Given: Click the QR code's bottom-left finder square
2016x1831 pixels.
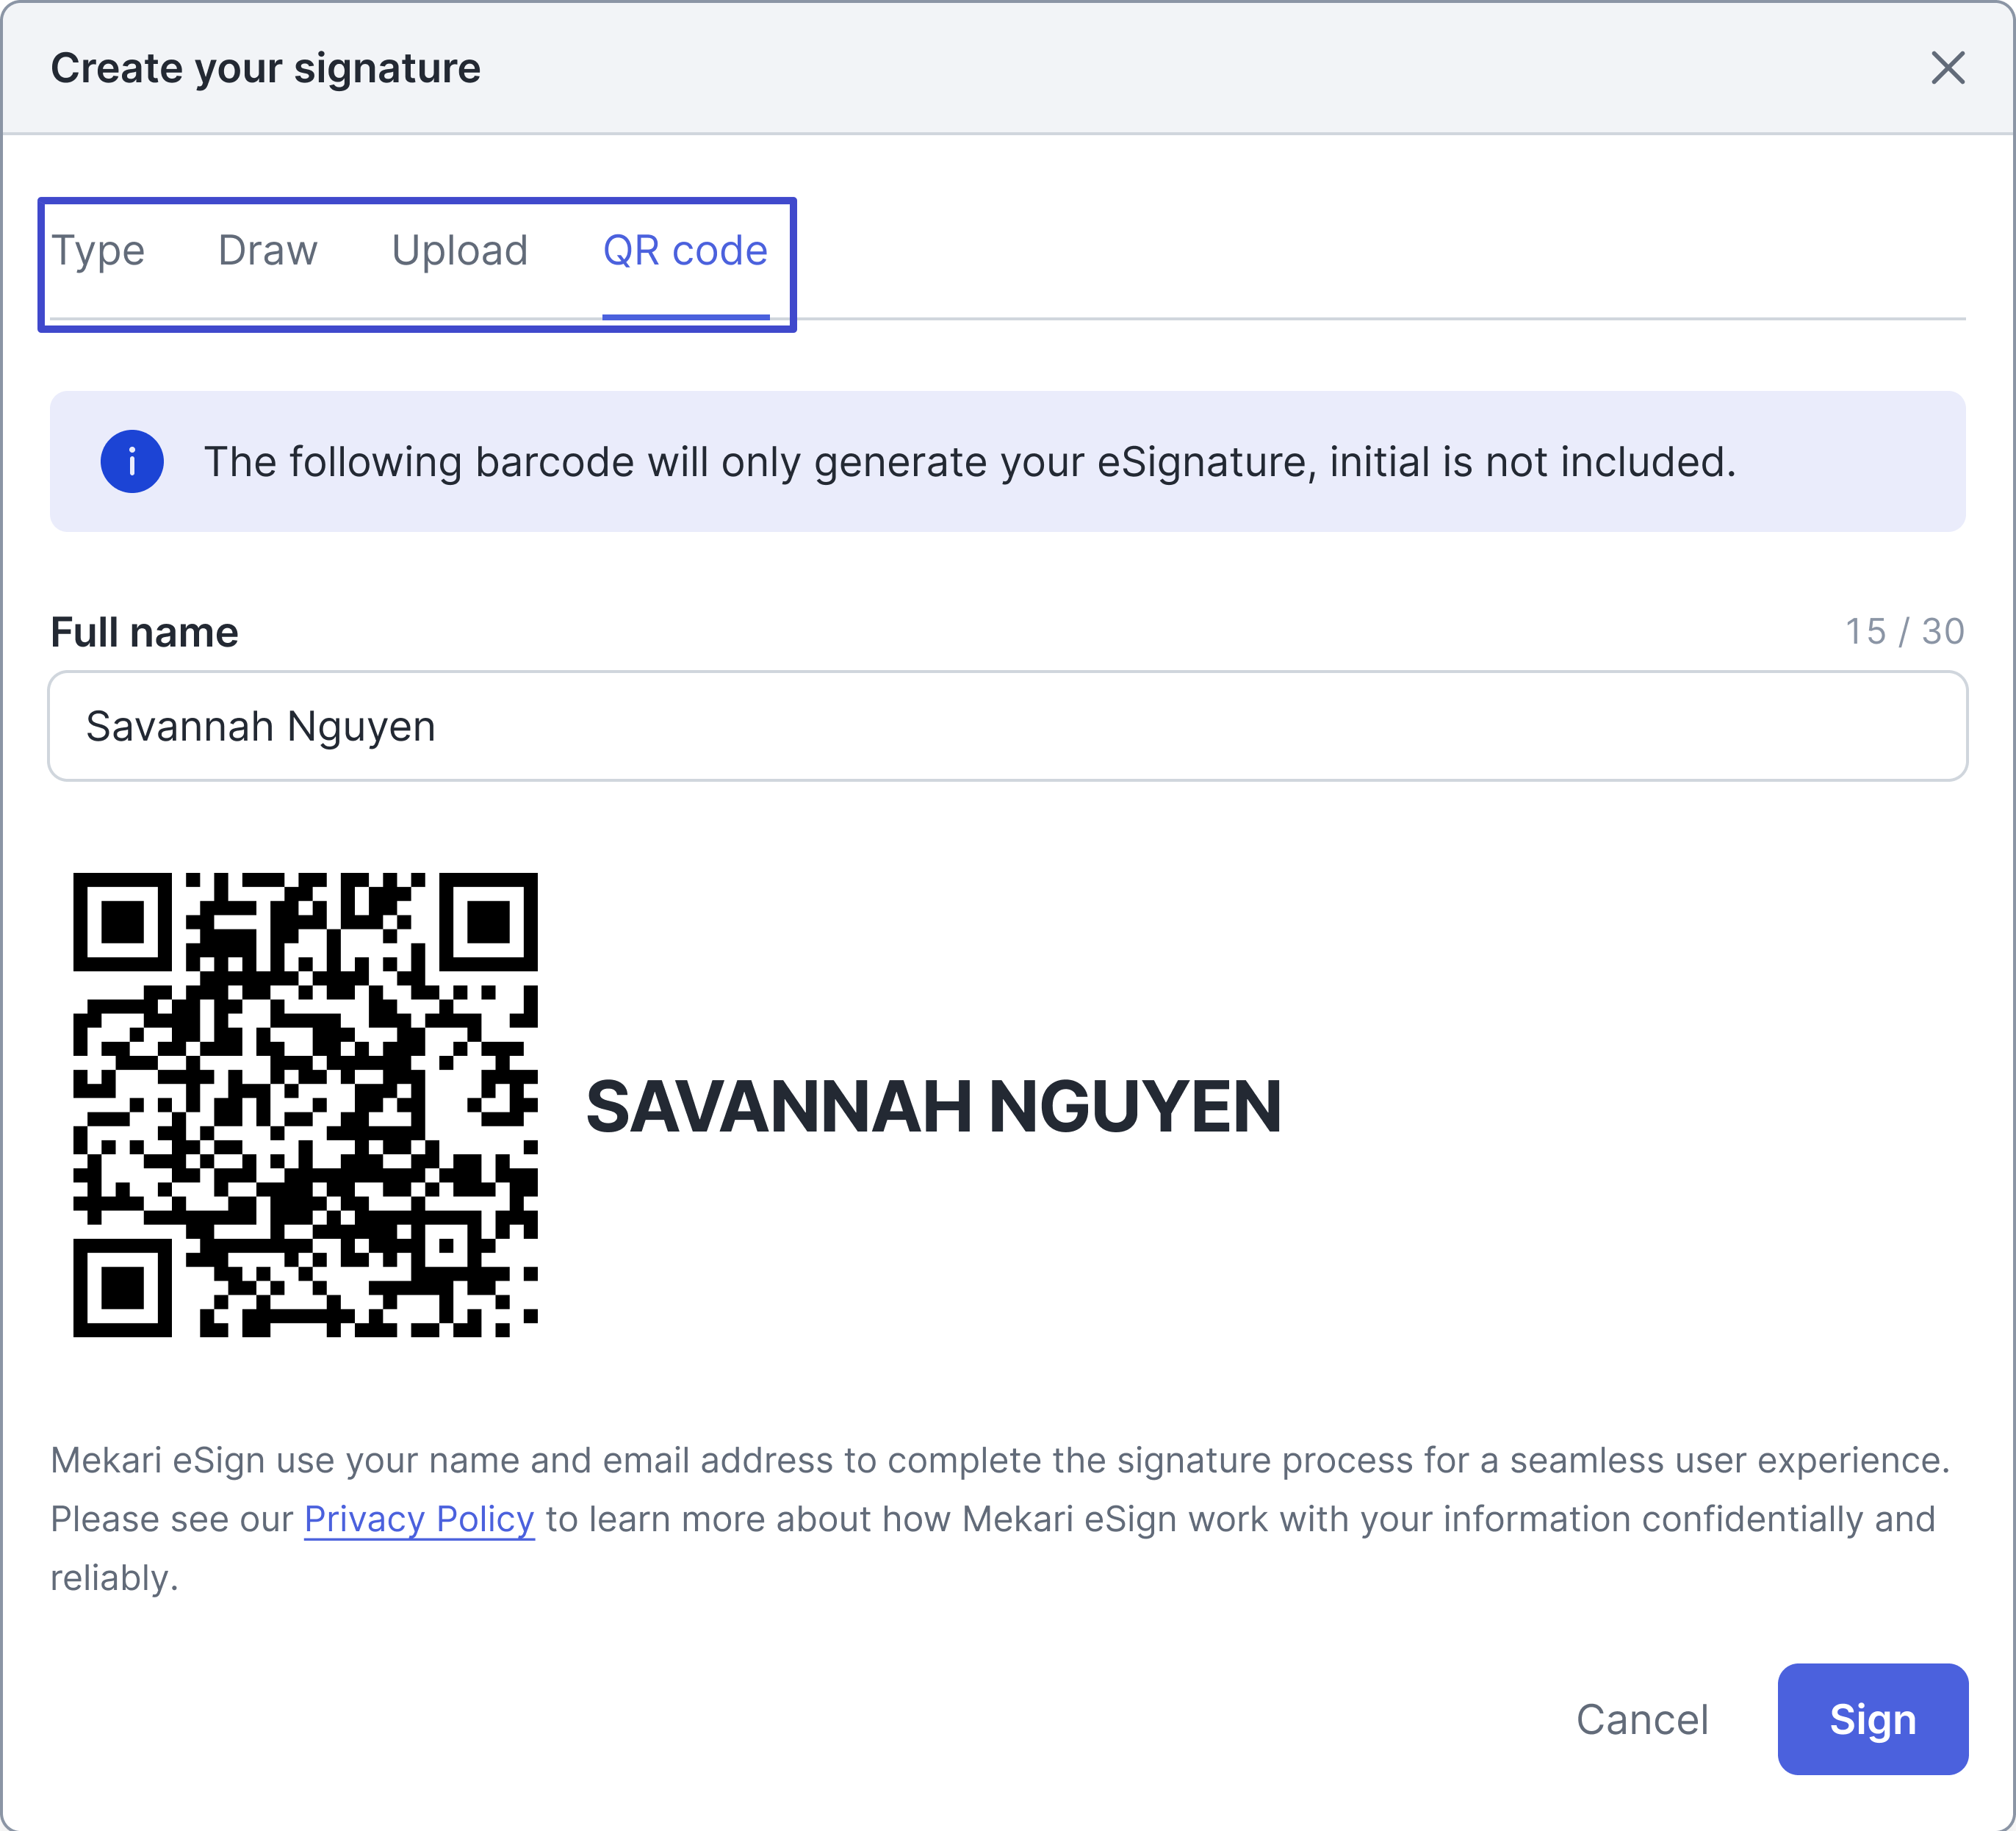Looking at the screenshot, I should [x=122, y=1288].
